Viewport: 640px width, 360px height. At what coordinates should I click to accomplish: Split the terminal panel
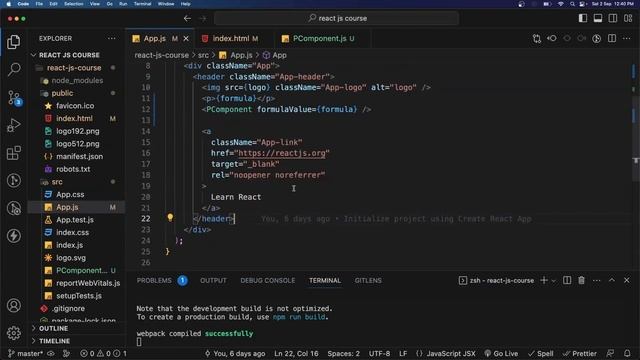567,280
